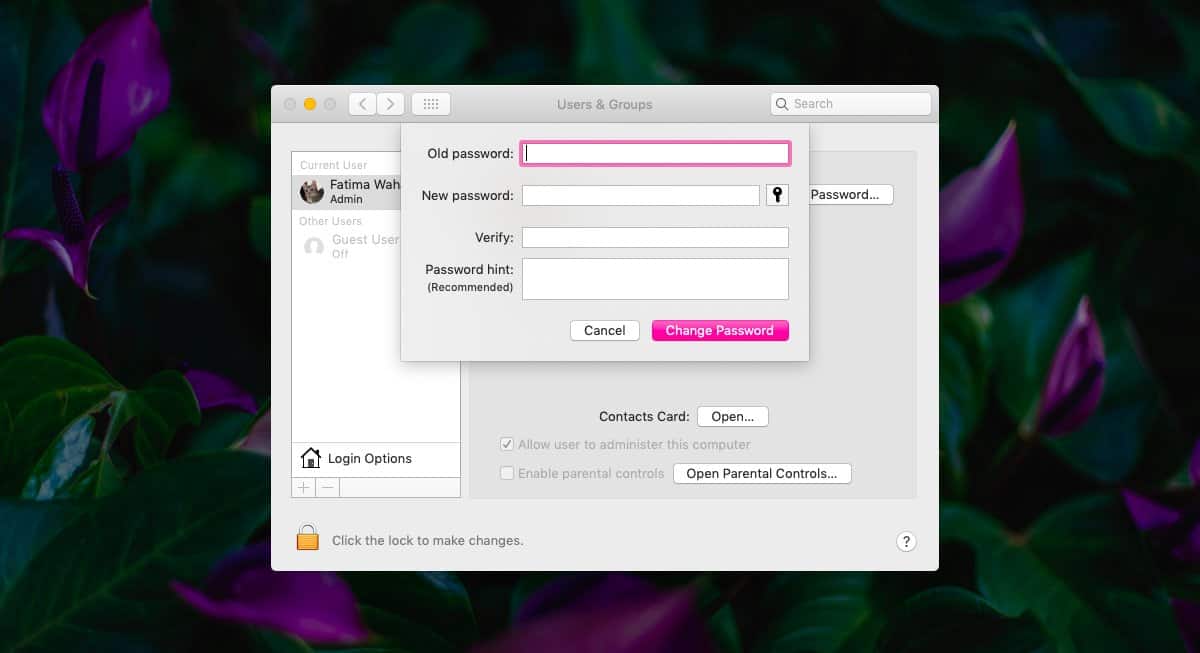
Task: Focus the Verify password field
Action: (x=655, y=237)
